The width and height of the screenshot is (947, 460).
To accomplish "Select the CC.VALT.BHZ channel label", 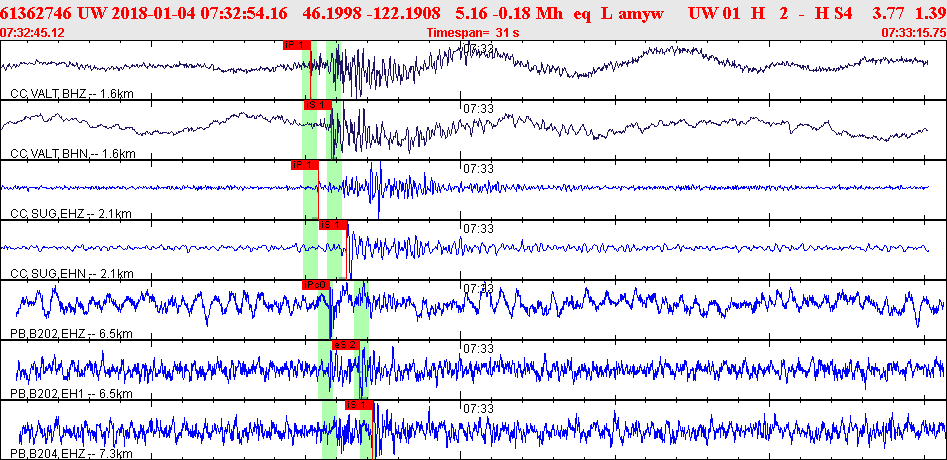I will (x=70, y=94).
